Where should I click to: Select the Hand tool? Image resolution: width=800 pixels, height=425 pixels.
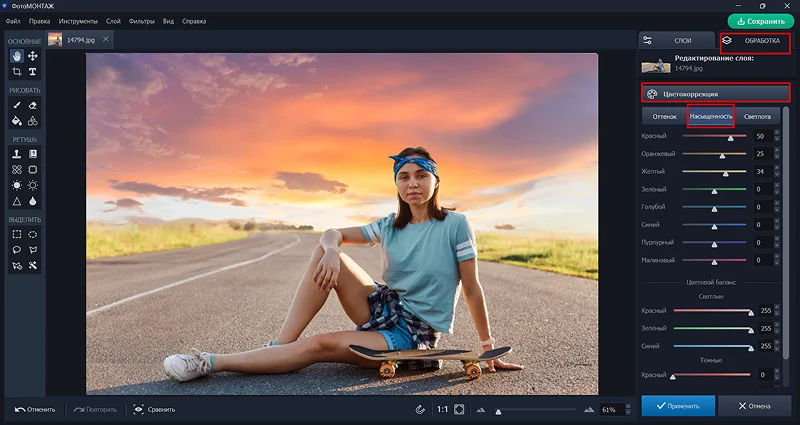click(x=17, y=56)
